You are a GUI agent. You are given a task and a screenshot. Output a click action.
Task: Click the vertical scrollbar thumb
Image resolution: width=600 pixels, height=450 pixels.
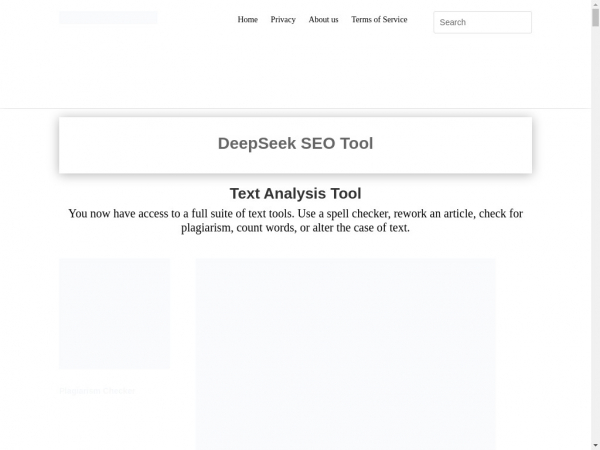click(595, 18)
